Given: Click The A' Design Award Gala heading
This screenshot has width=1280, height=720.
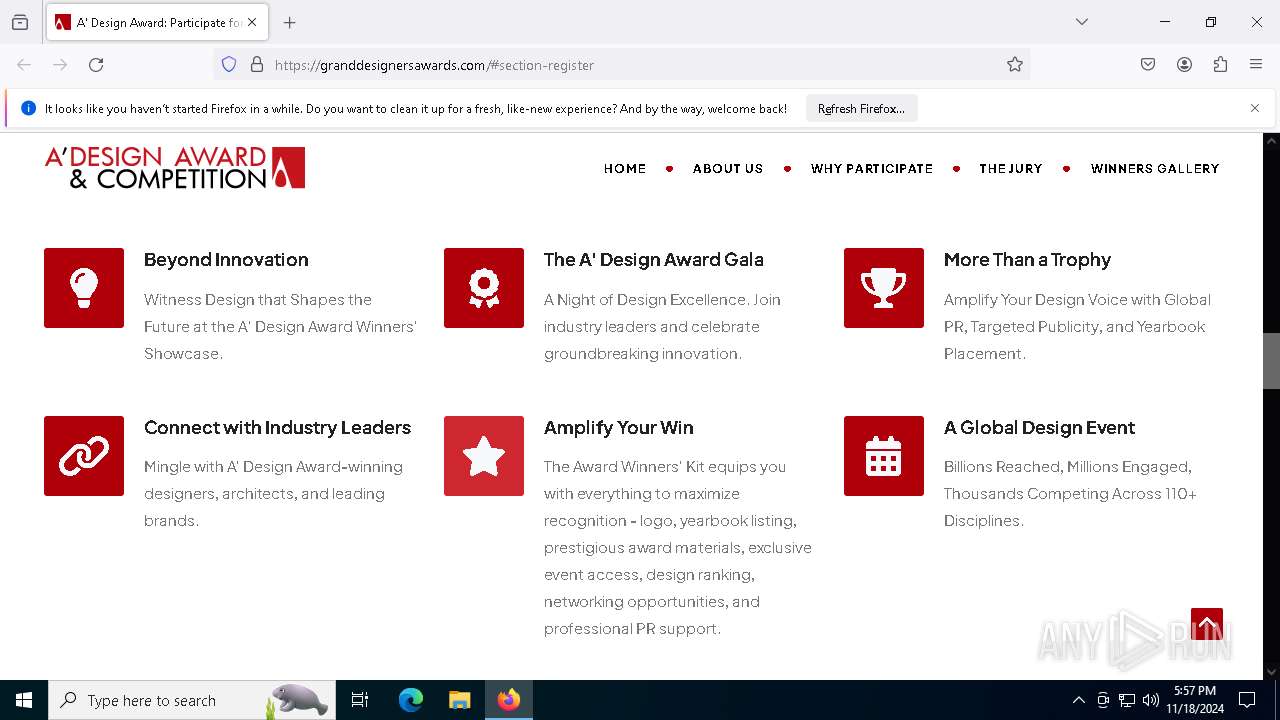Looking at the screenshot, I should pyautogui.click(x=654, y=260).
